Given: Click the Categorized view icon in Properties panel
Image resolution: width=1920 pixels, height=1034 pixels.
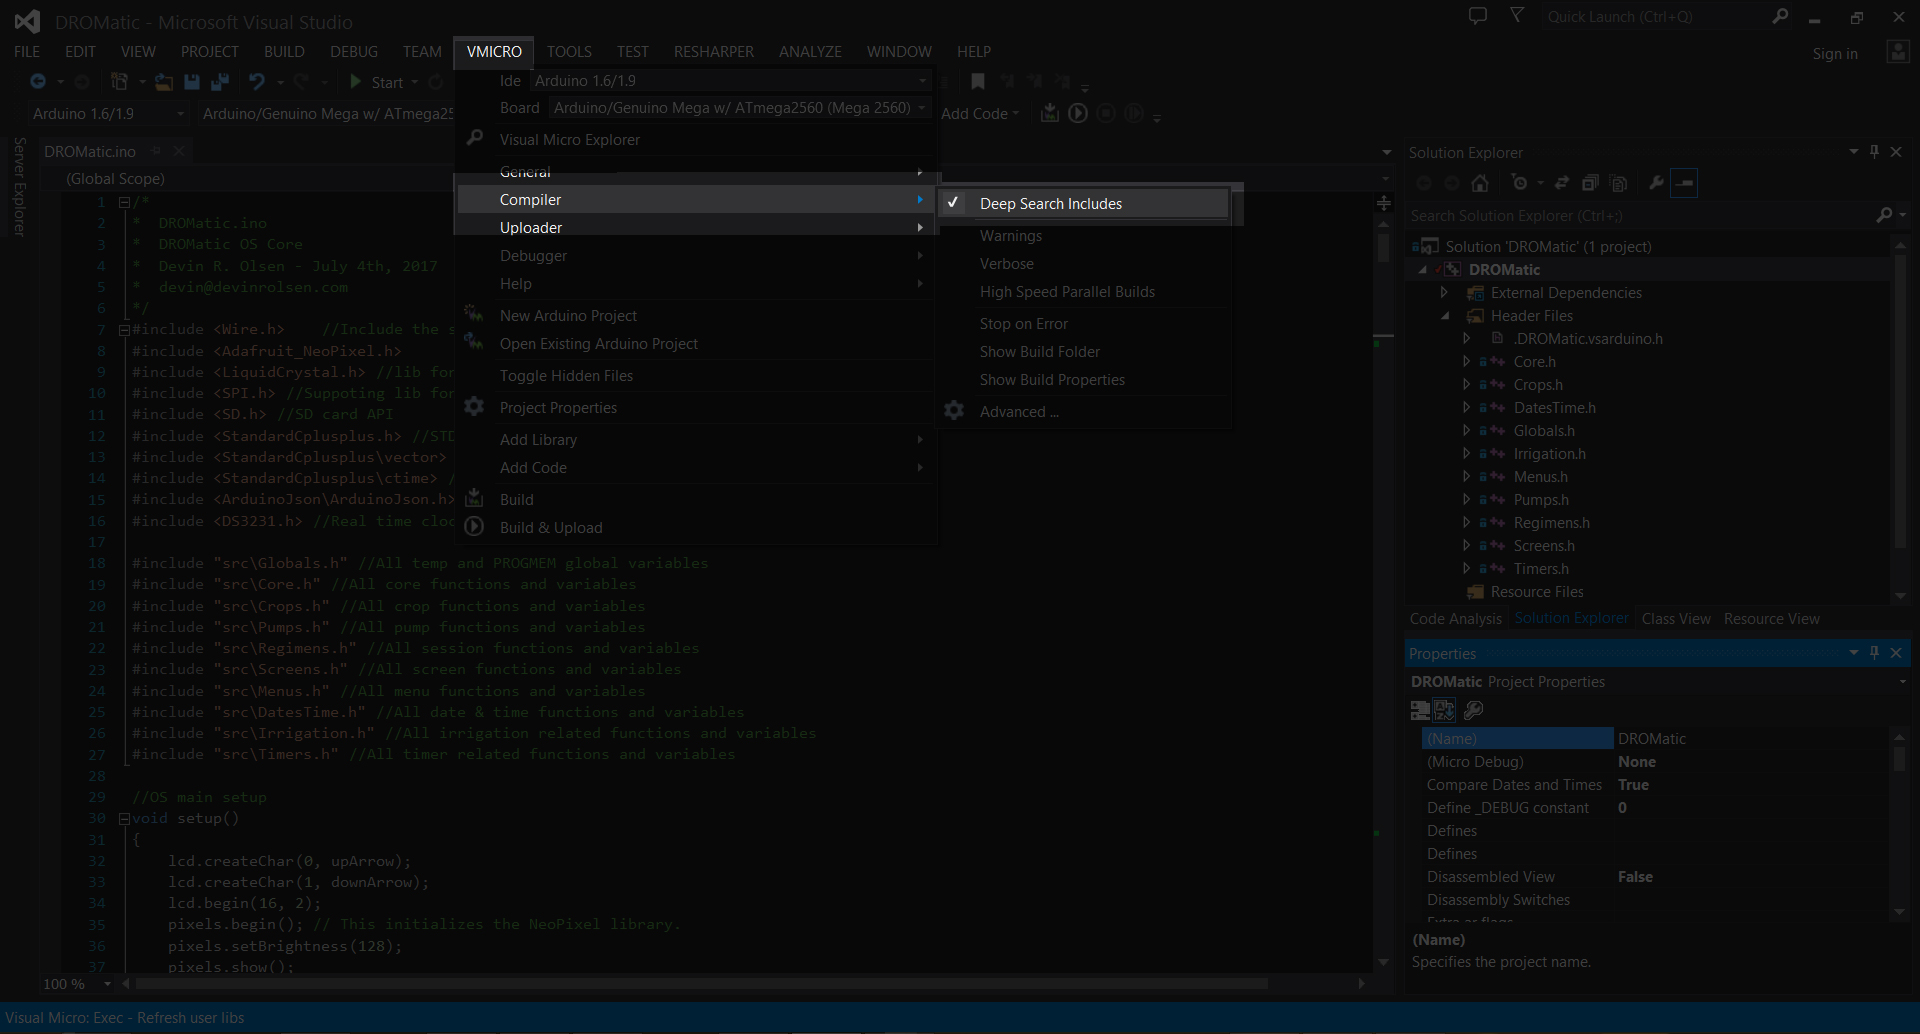Looking at the screenshot, I should pos(1420,710).
